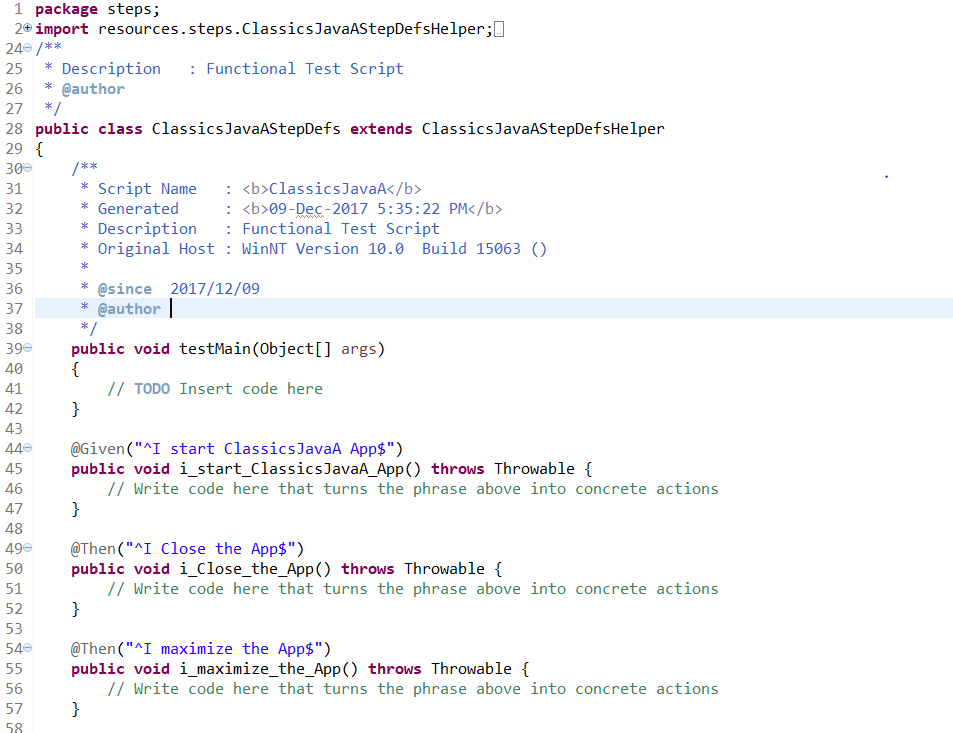Click the blue marker beside the Javadoc comment

(886, 174)
